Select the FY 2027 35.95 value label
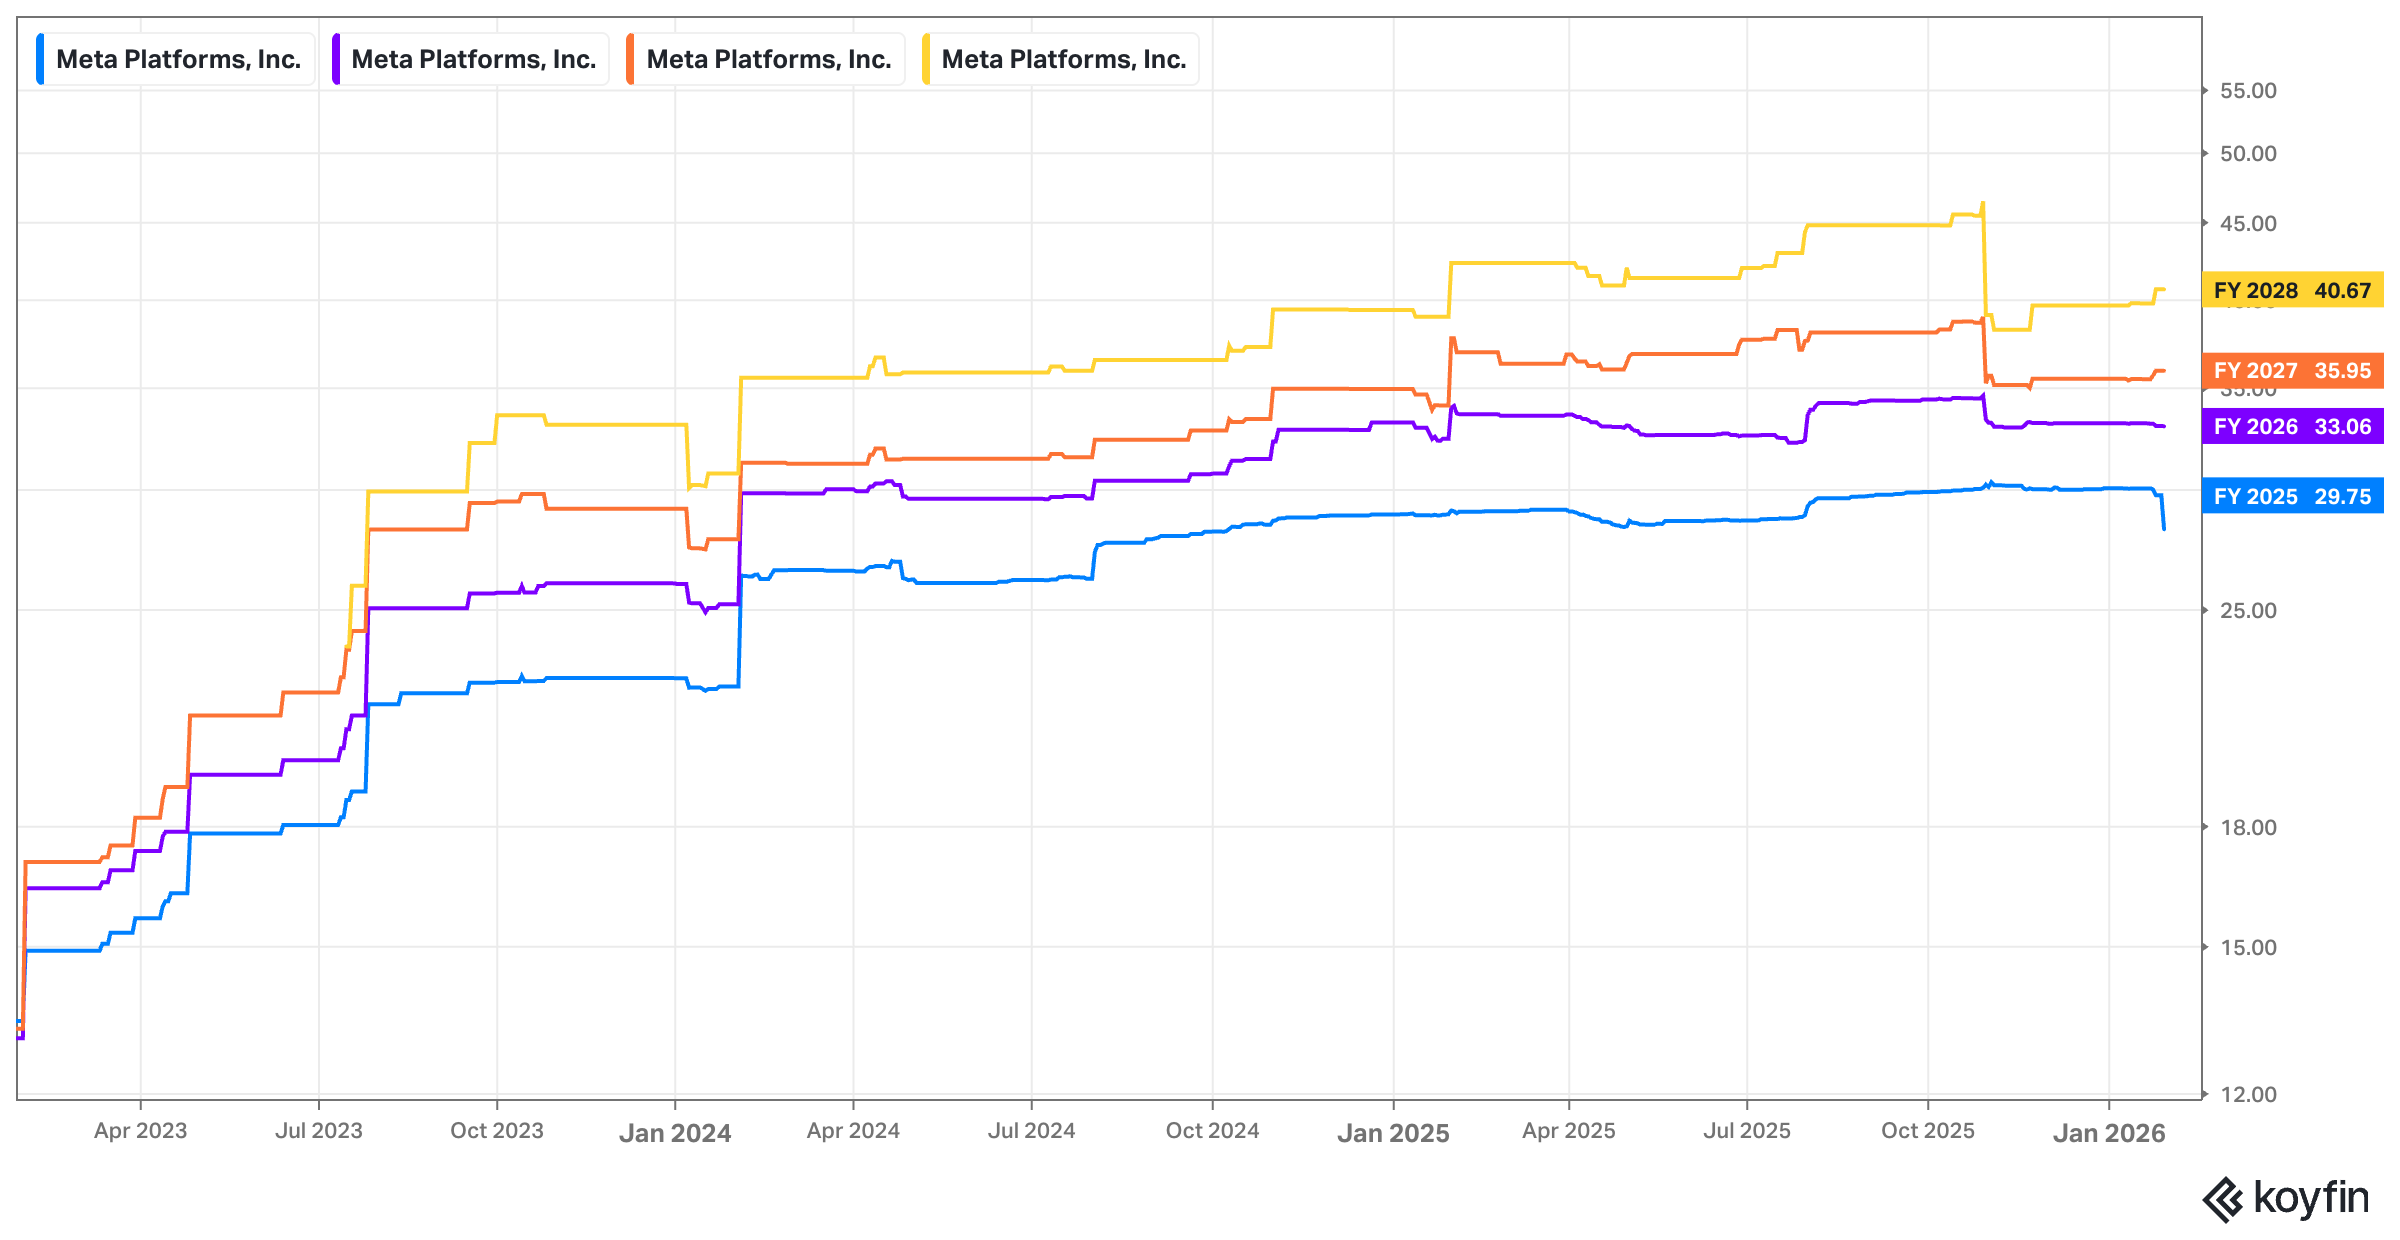2400x1240 pixels. (2292, 371)
